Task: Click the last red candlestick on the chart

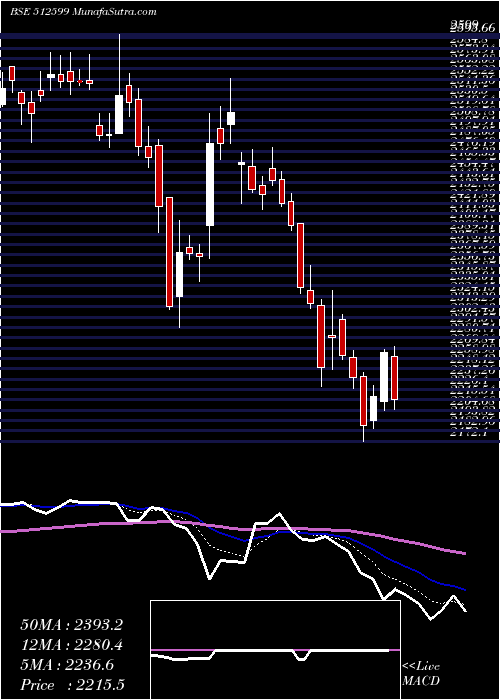Action: tap(395, 378)
